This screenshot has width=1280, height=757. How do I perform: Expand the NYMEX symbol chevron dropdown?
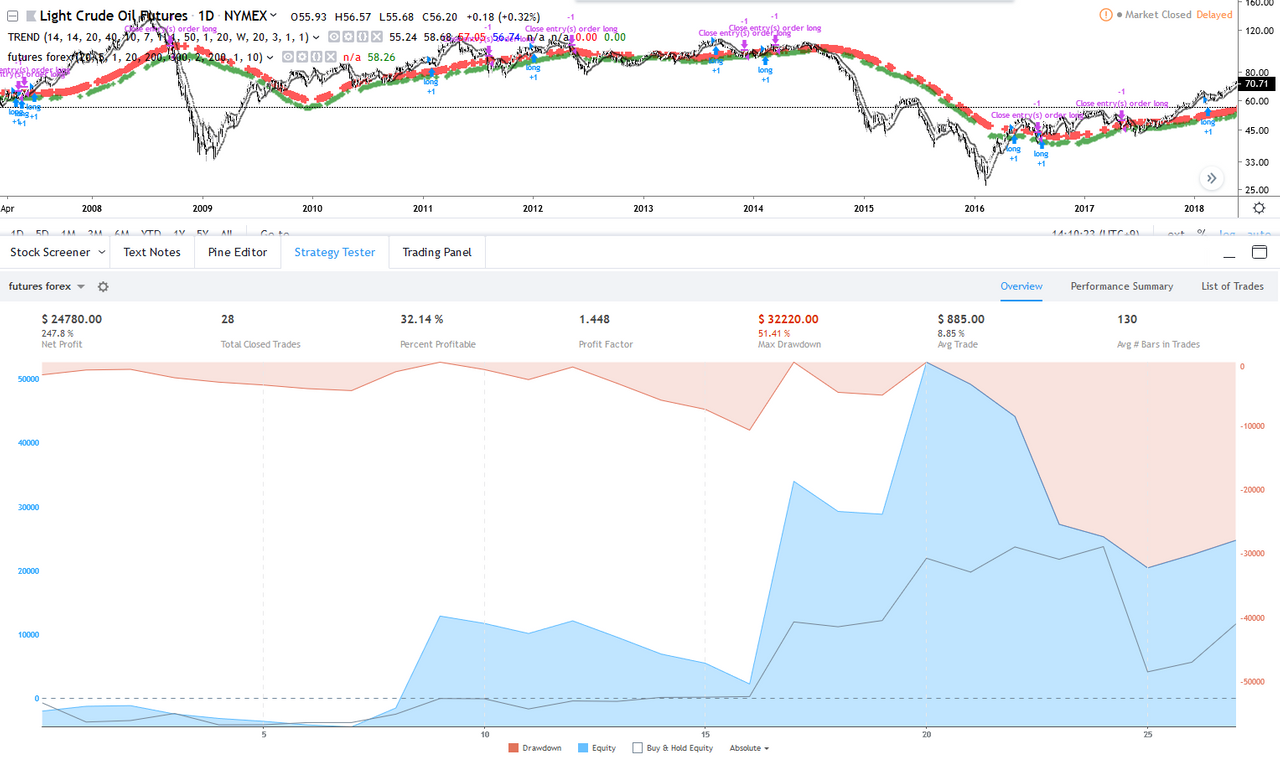pos(272,15)
